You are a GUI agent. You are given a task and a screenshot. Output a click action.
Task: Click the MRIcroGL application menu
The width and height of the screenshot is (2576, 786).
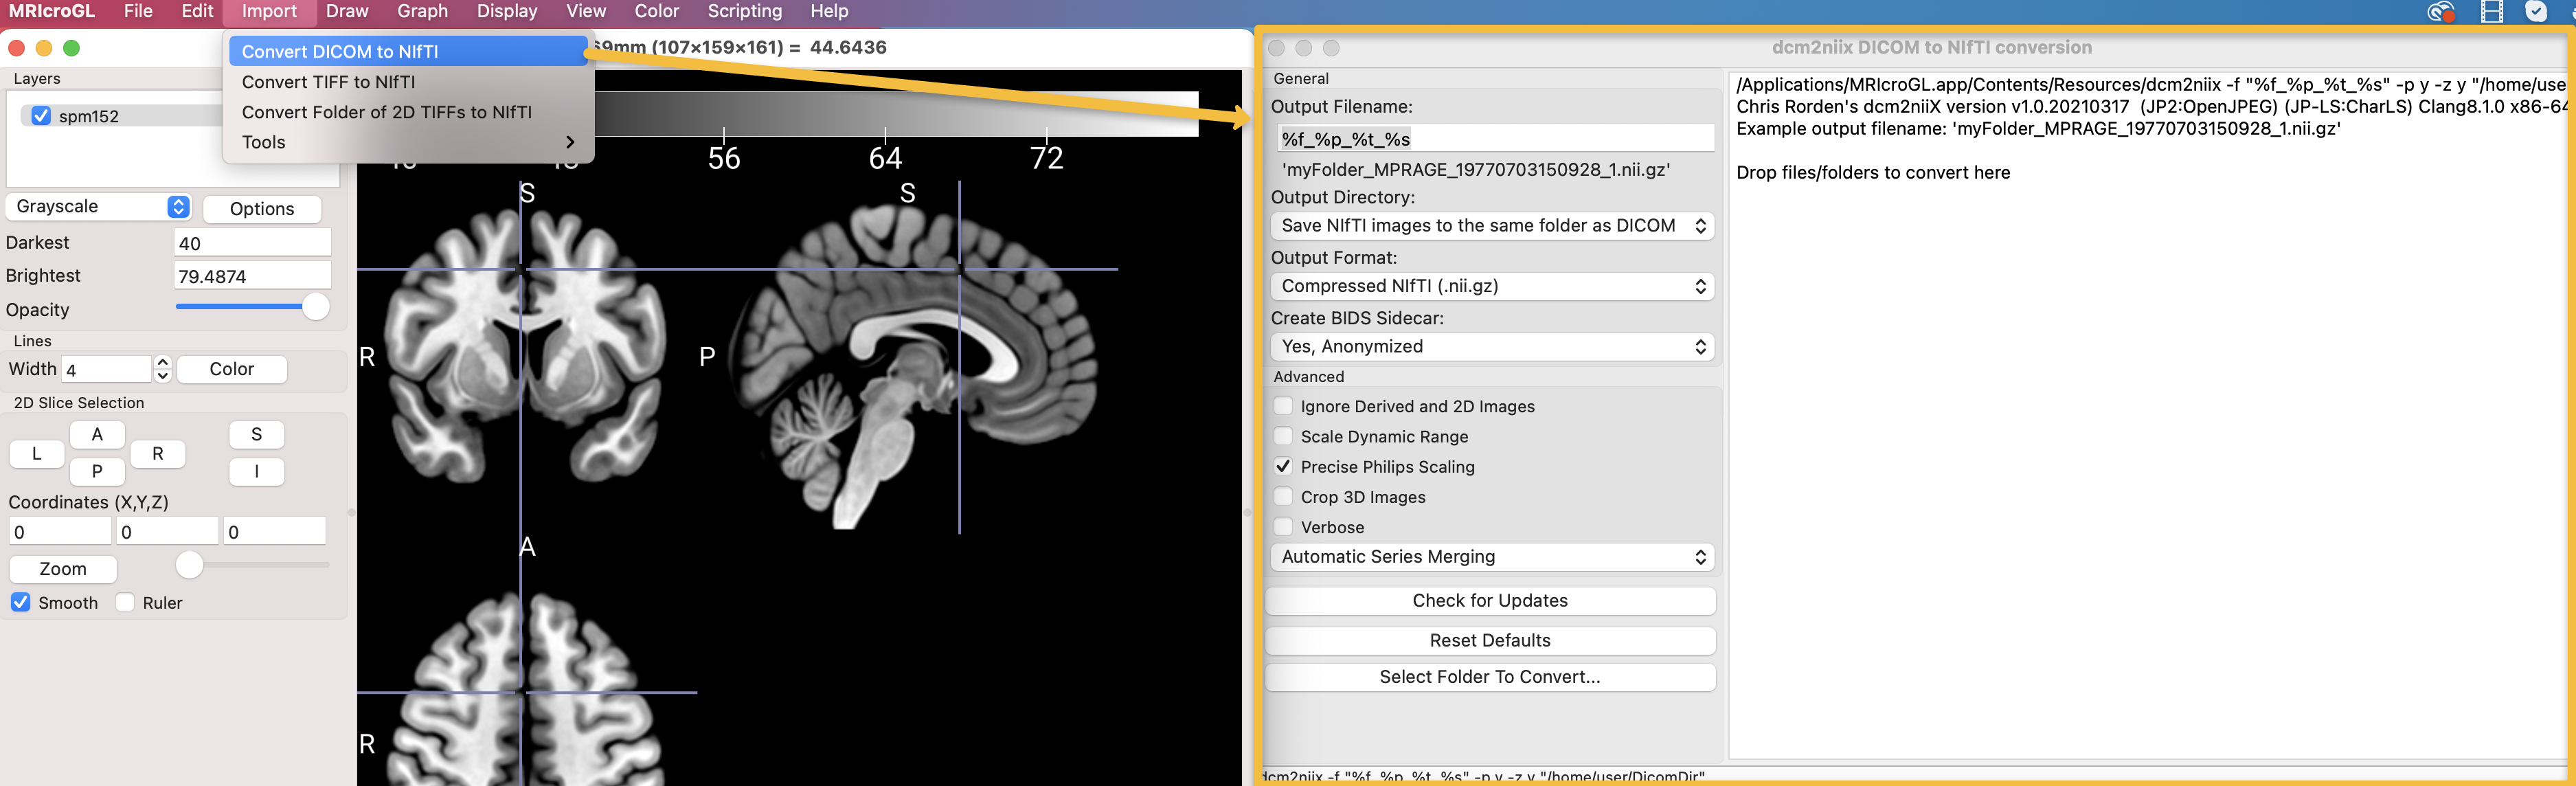52,12
